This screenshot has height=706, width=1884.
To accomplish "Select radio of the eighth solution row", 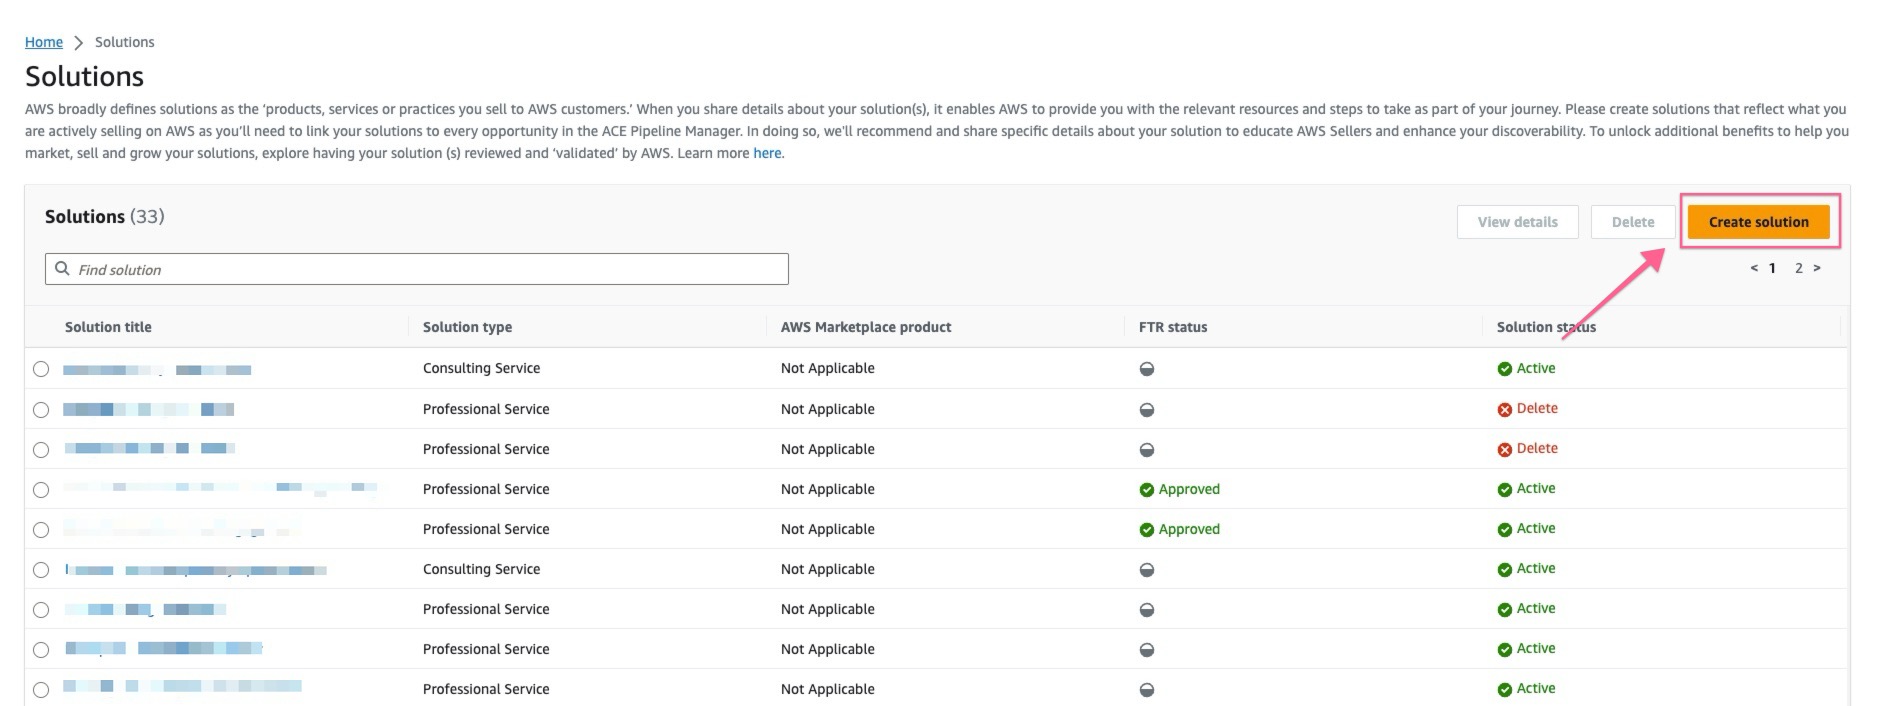I will (41, 649).
